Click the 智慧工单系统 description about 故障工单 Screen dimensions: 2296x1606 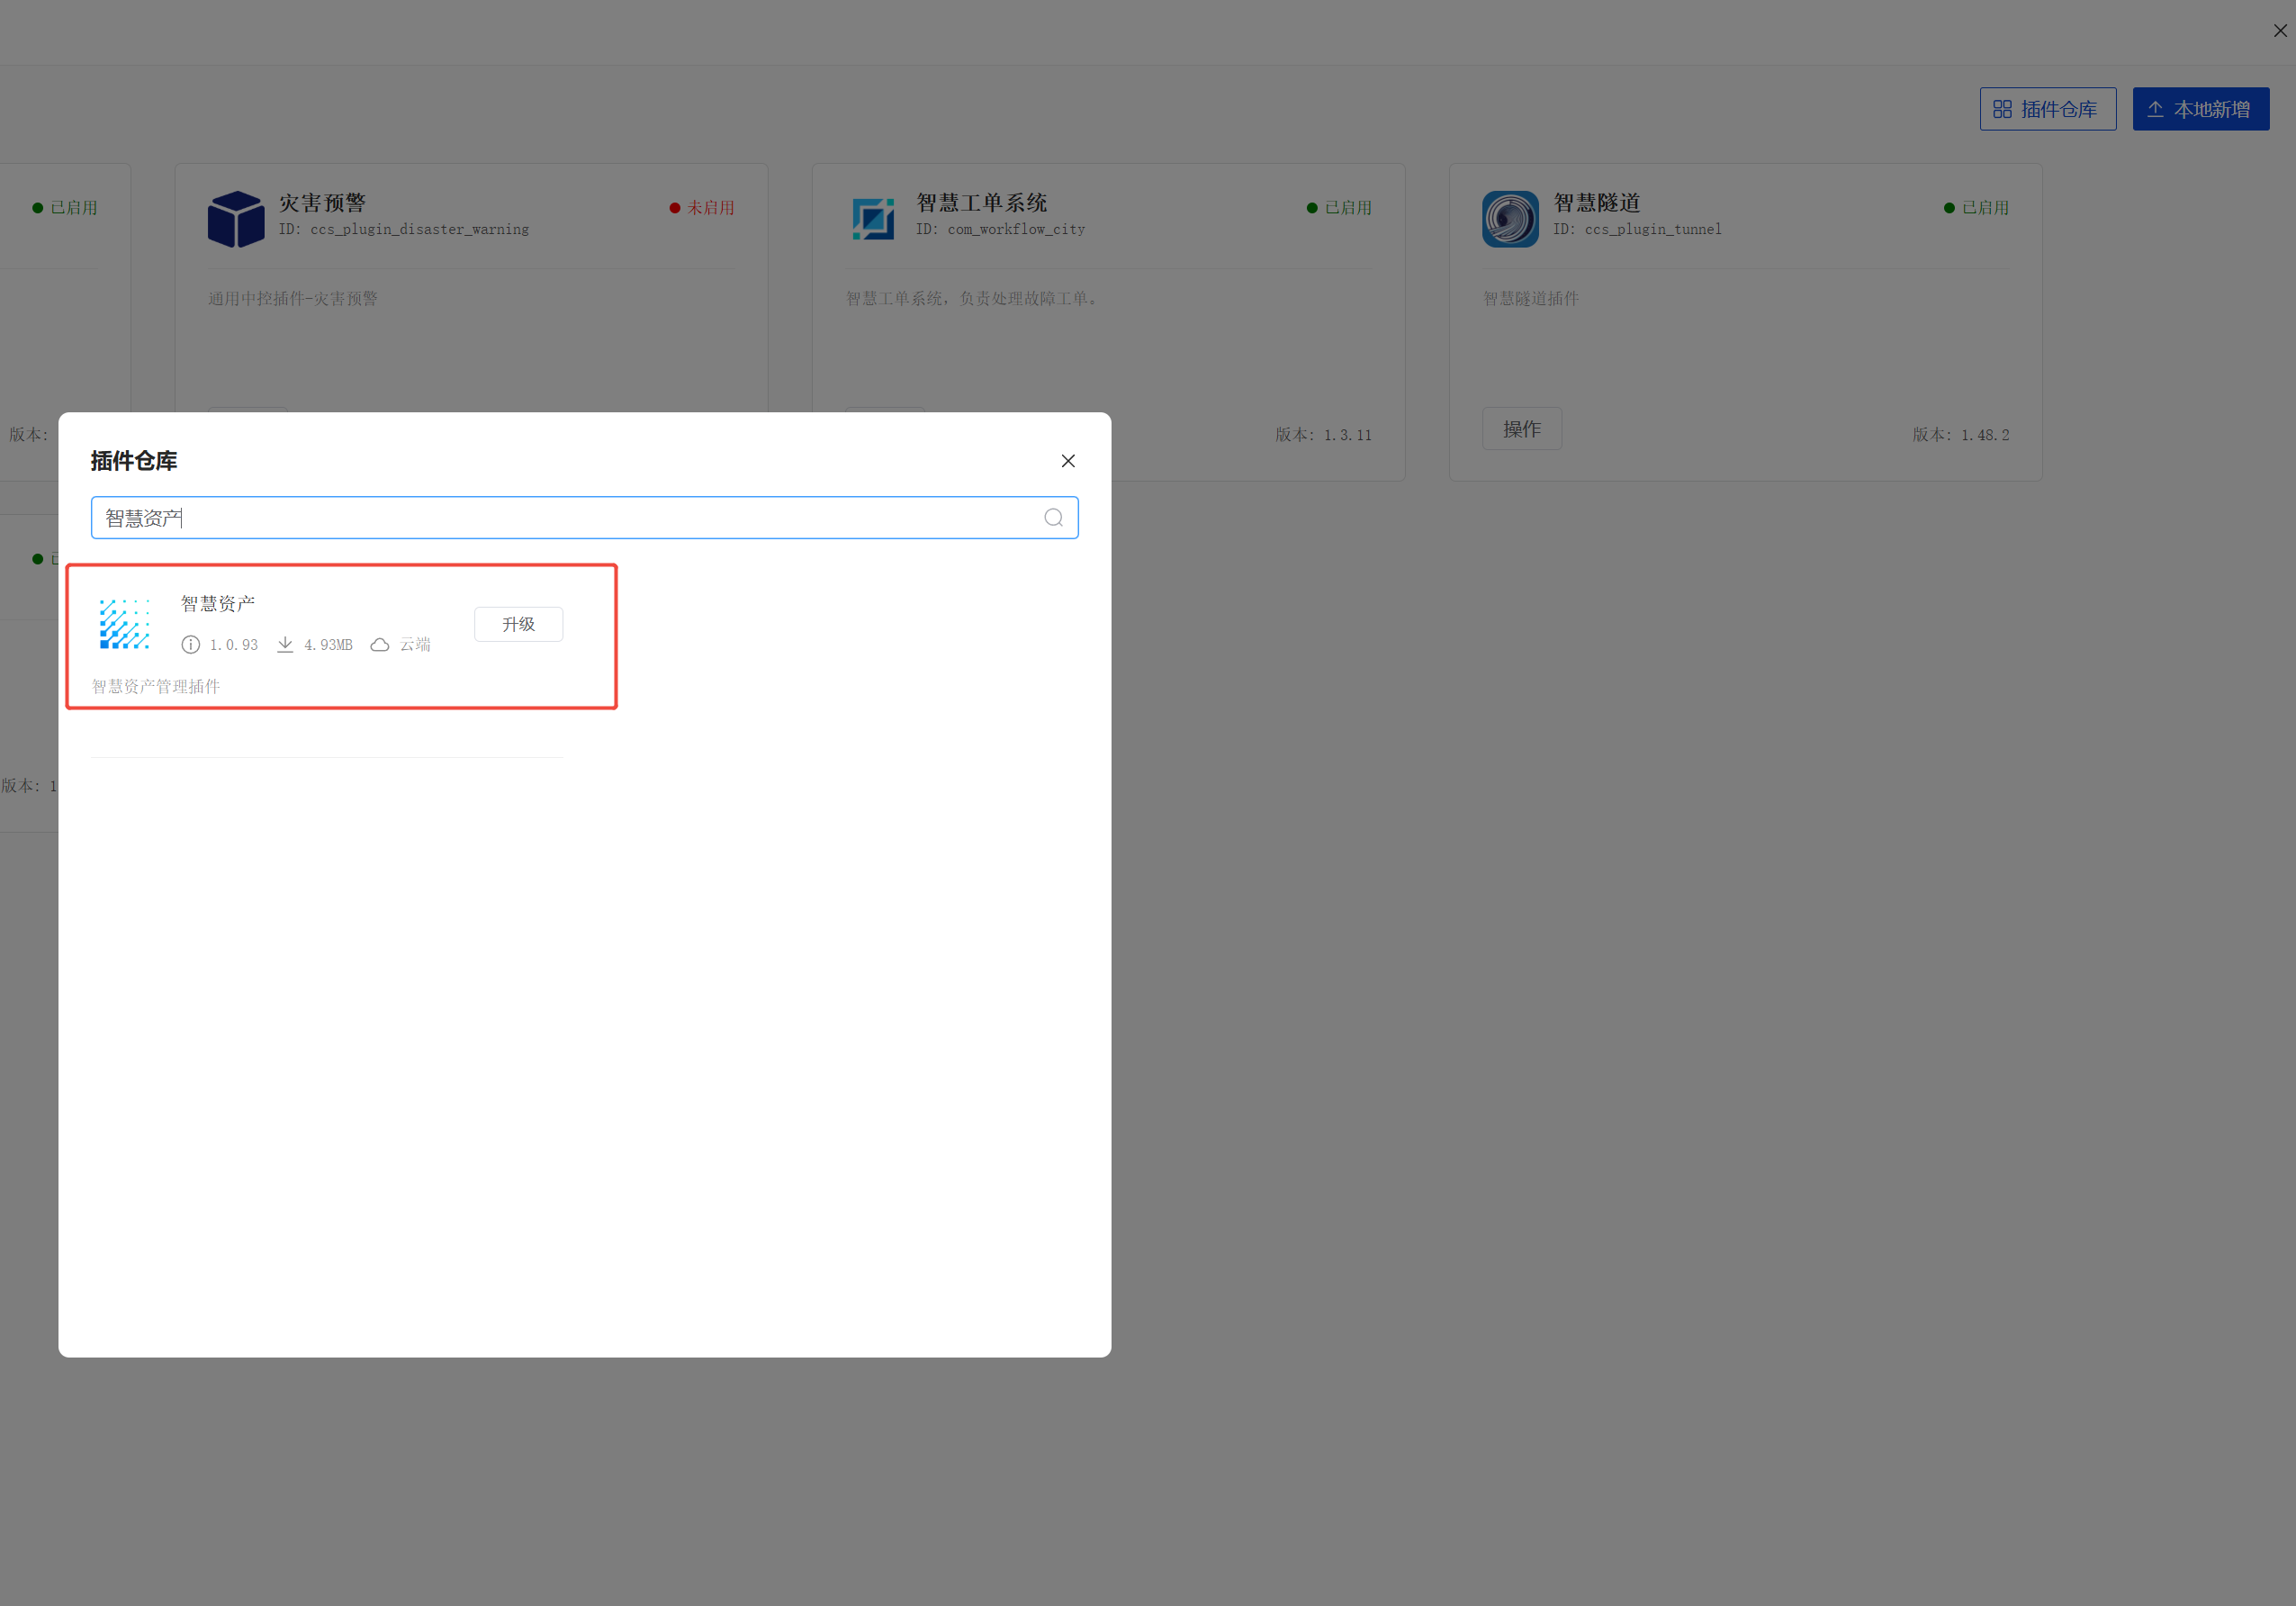pyautogui.click(x=974, y=299)
